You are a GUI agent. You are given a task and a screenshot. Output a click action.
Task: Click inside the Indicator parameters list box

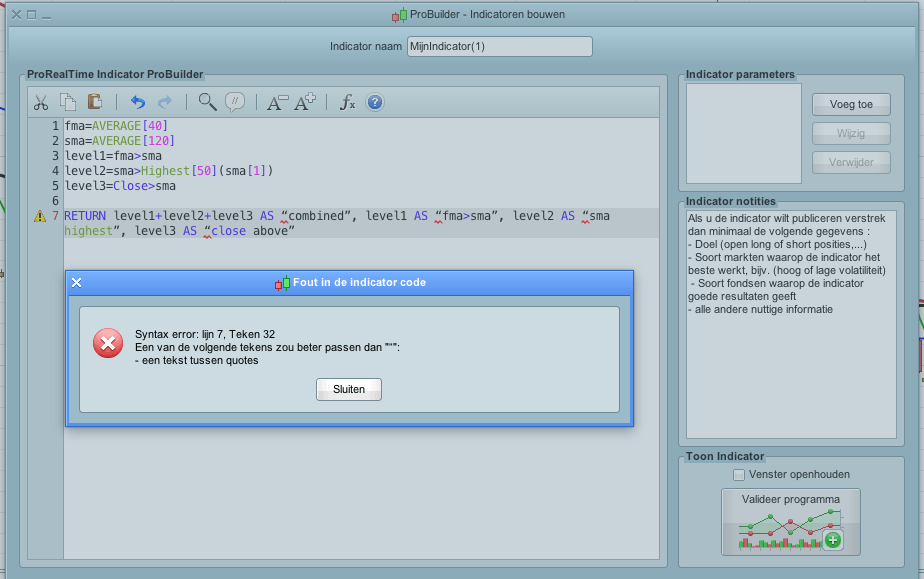pos(744,133)
